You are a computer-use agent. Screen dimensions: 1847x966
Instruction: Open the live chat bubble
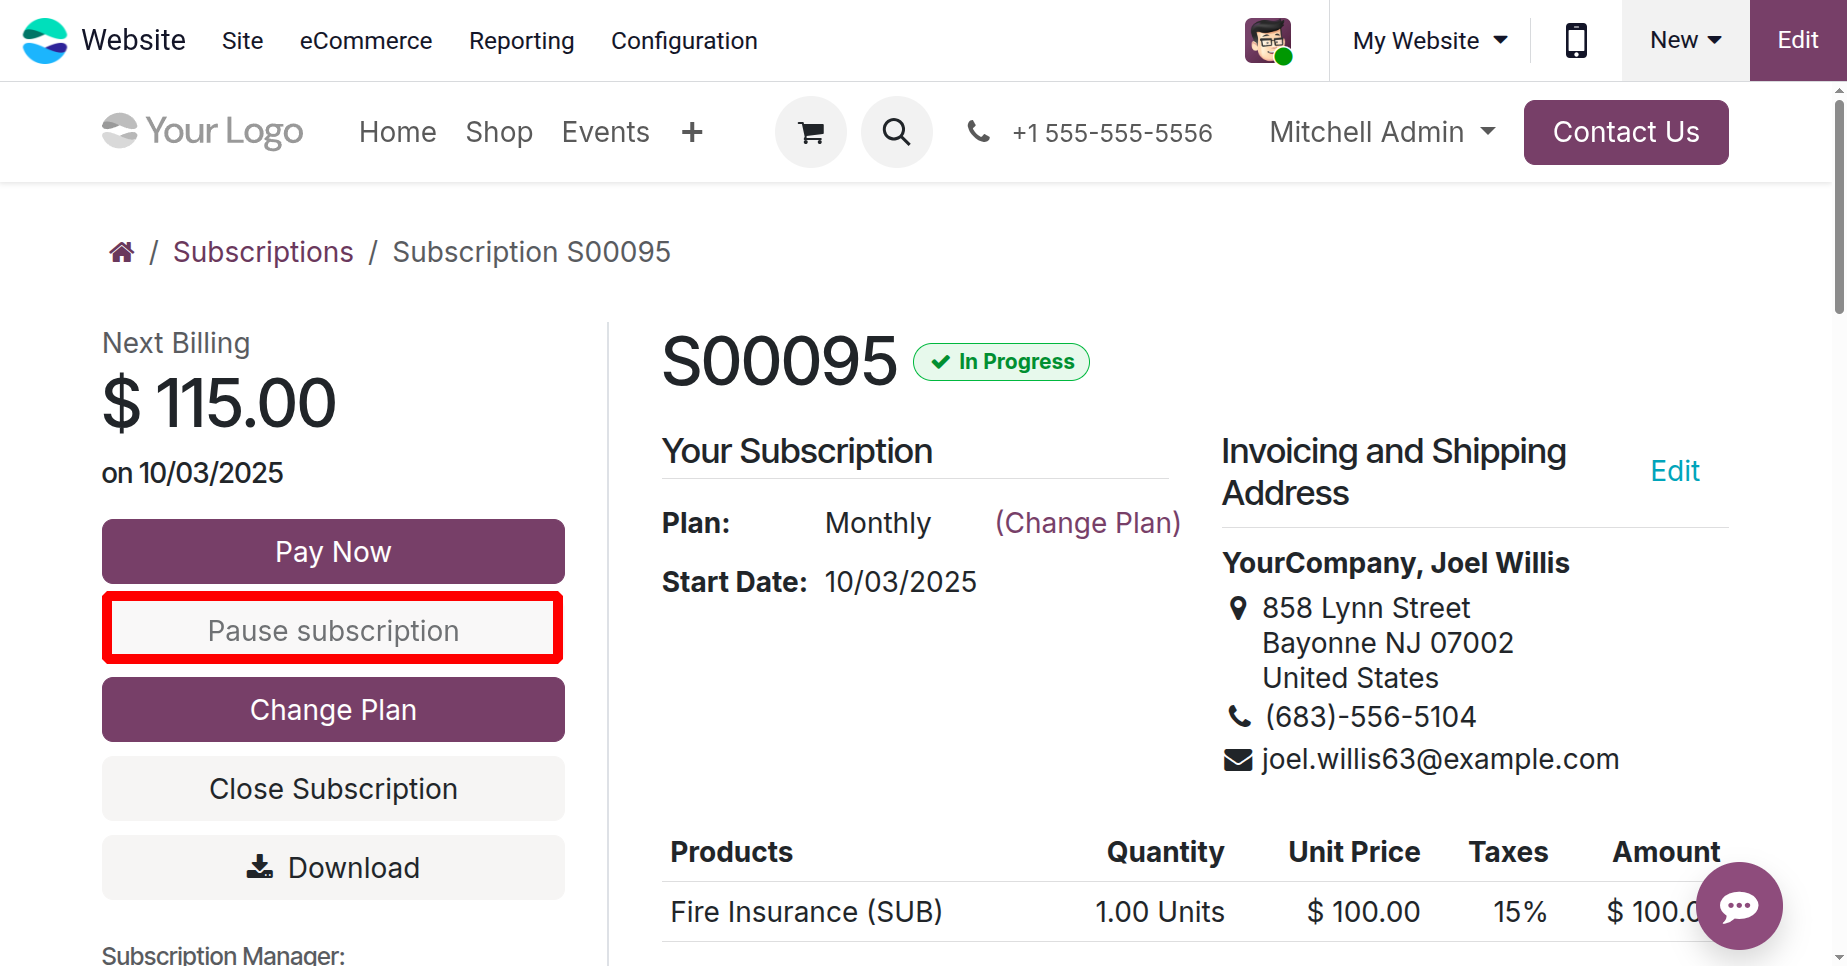[x=1739, y=906]
